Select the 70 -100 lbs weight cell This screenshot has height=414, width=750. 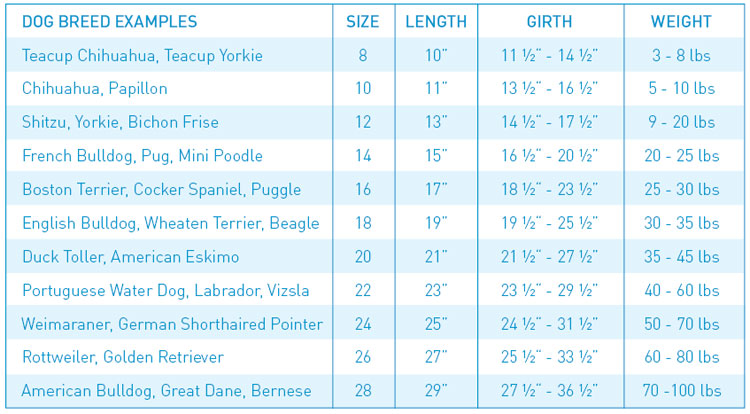coord(681,391)
